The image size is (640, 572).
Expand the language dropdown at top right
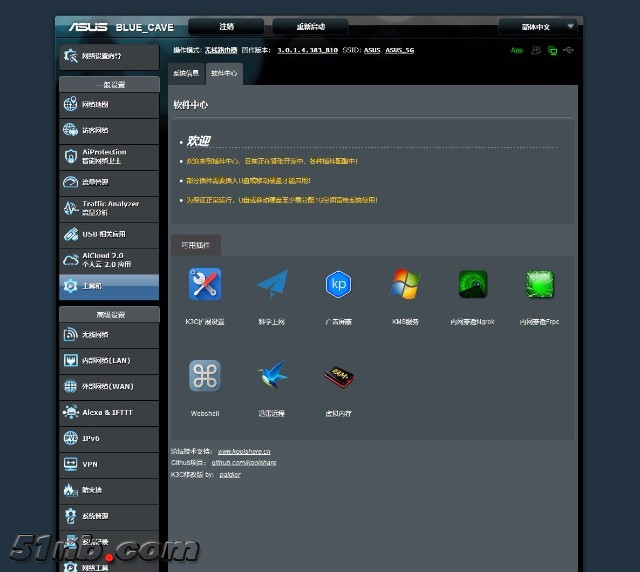click(x=538, y=27)
